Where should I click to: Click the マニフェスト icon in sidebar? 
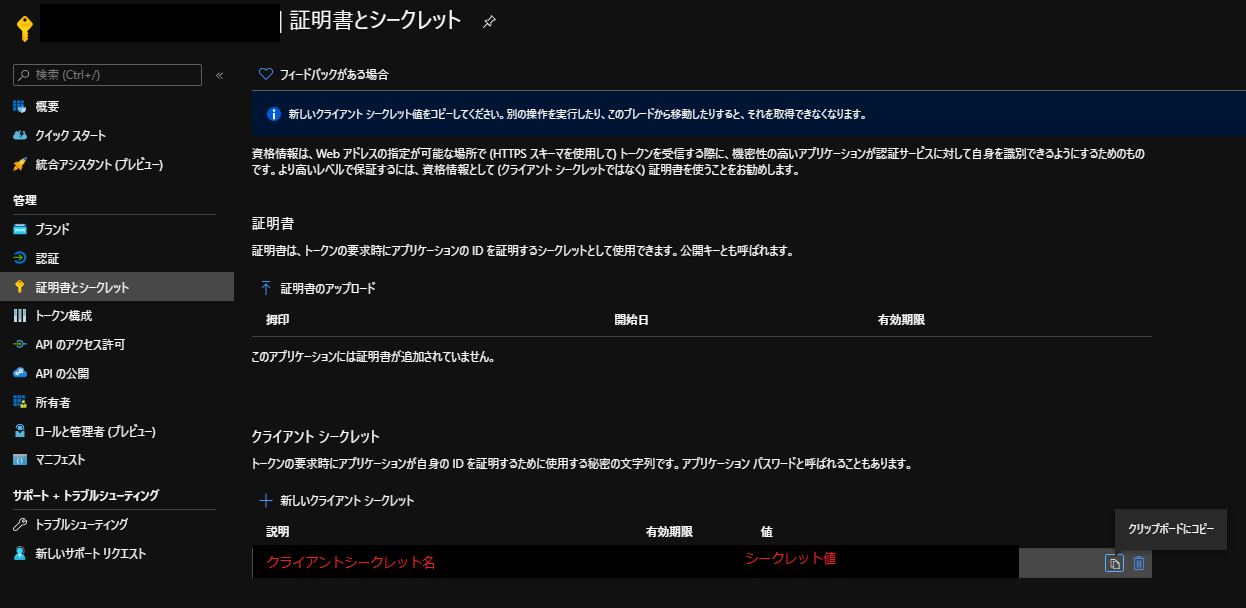(x=20, y=461)
